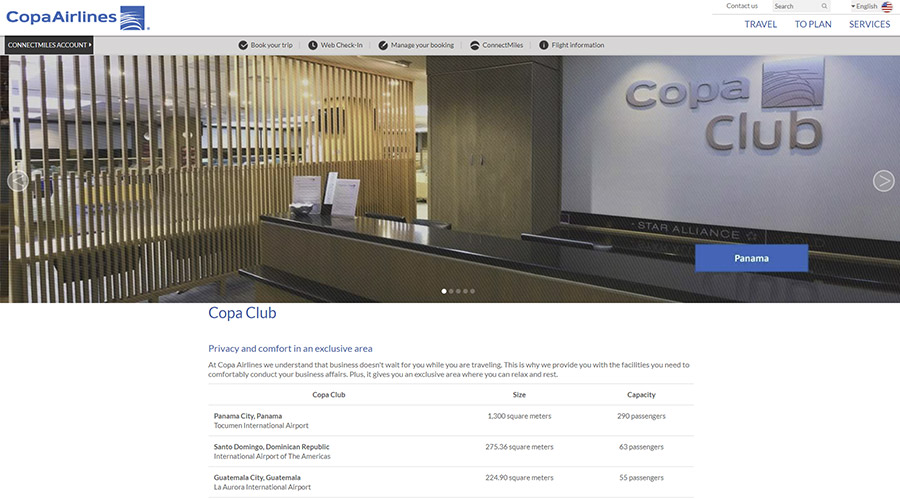Click the Flight information info icon
This screenshot has width=900, height=500.
544,45
